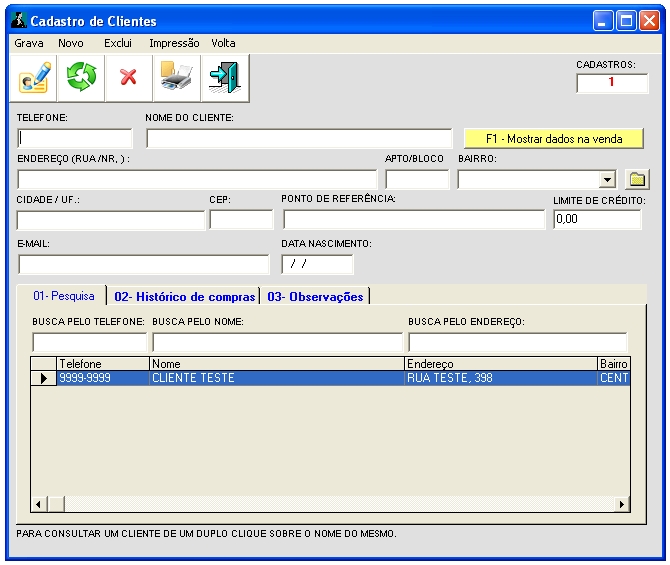Screen dimensions: 670x565
Task: Click the application icon in title bar
Action: point(18,20)
